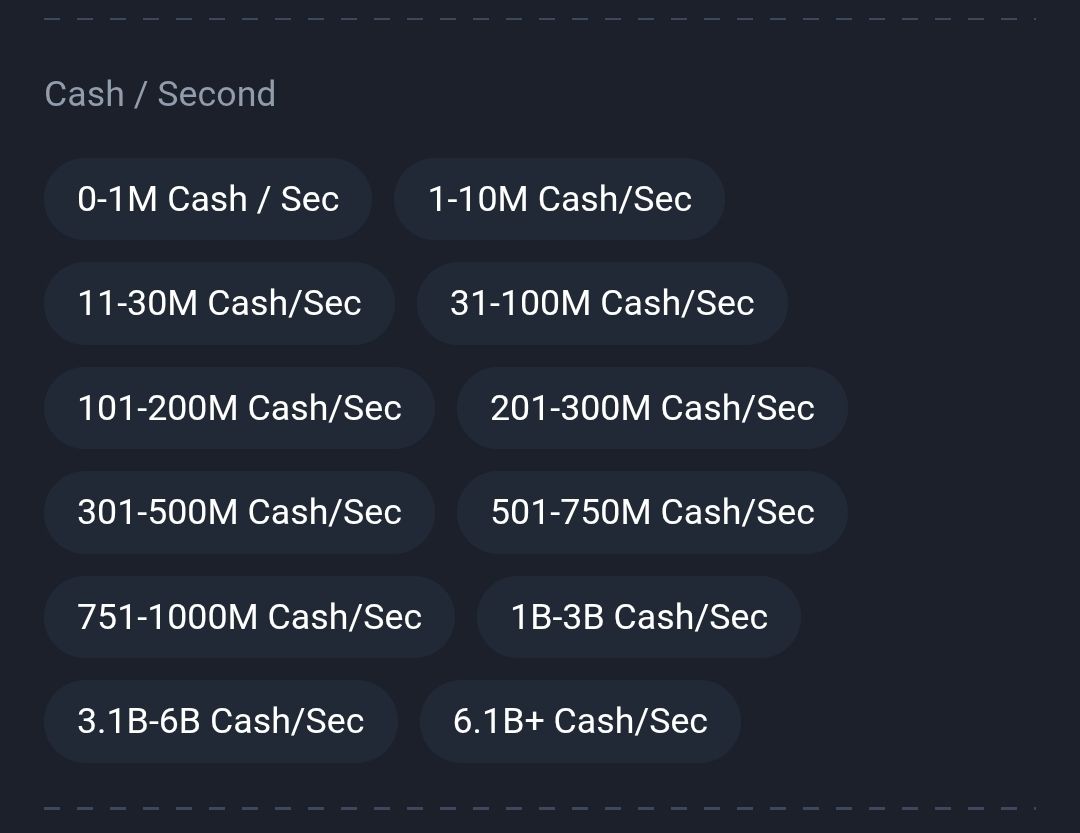Image resolution: width=1080 pixels, height=833 pixels.
Task: Choose the highest tier 6.1B+ filter
Action: (580, 721)
